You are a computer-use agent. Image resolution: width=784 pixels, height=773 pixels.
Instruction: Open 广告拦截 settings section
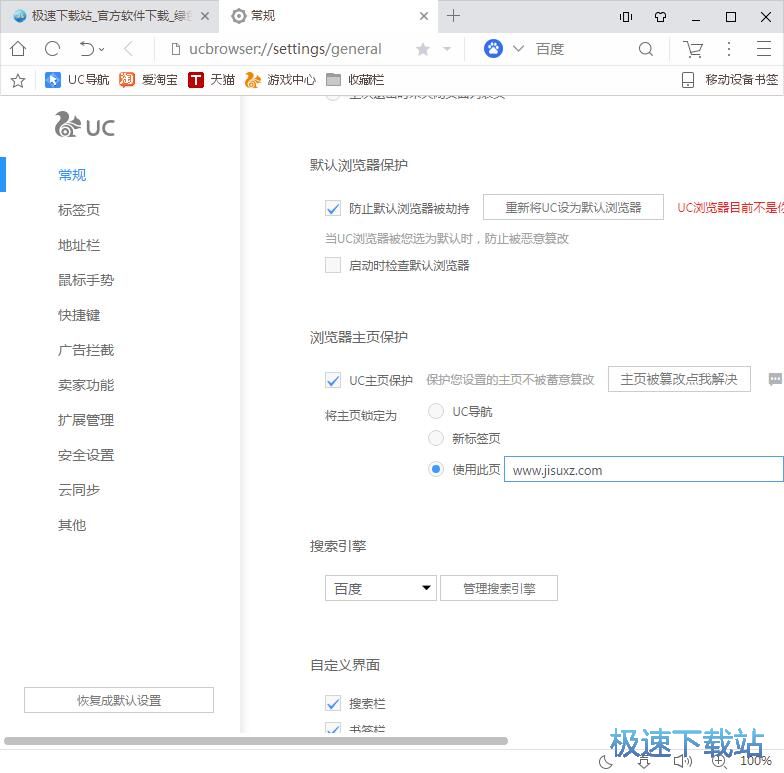pos(86,350)
